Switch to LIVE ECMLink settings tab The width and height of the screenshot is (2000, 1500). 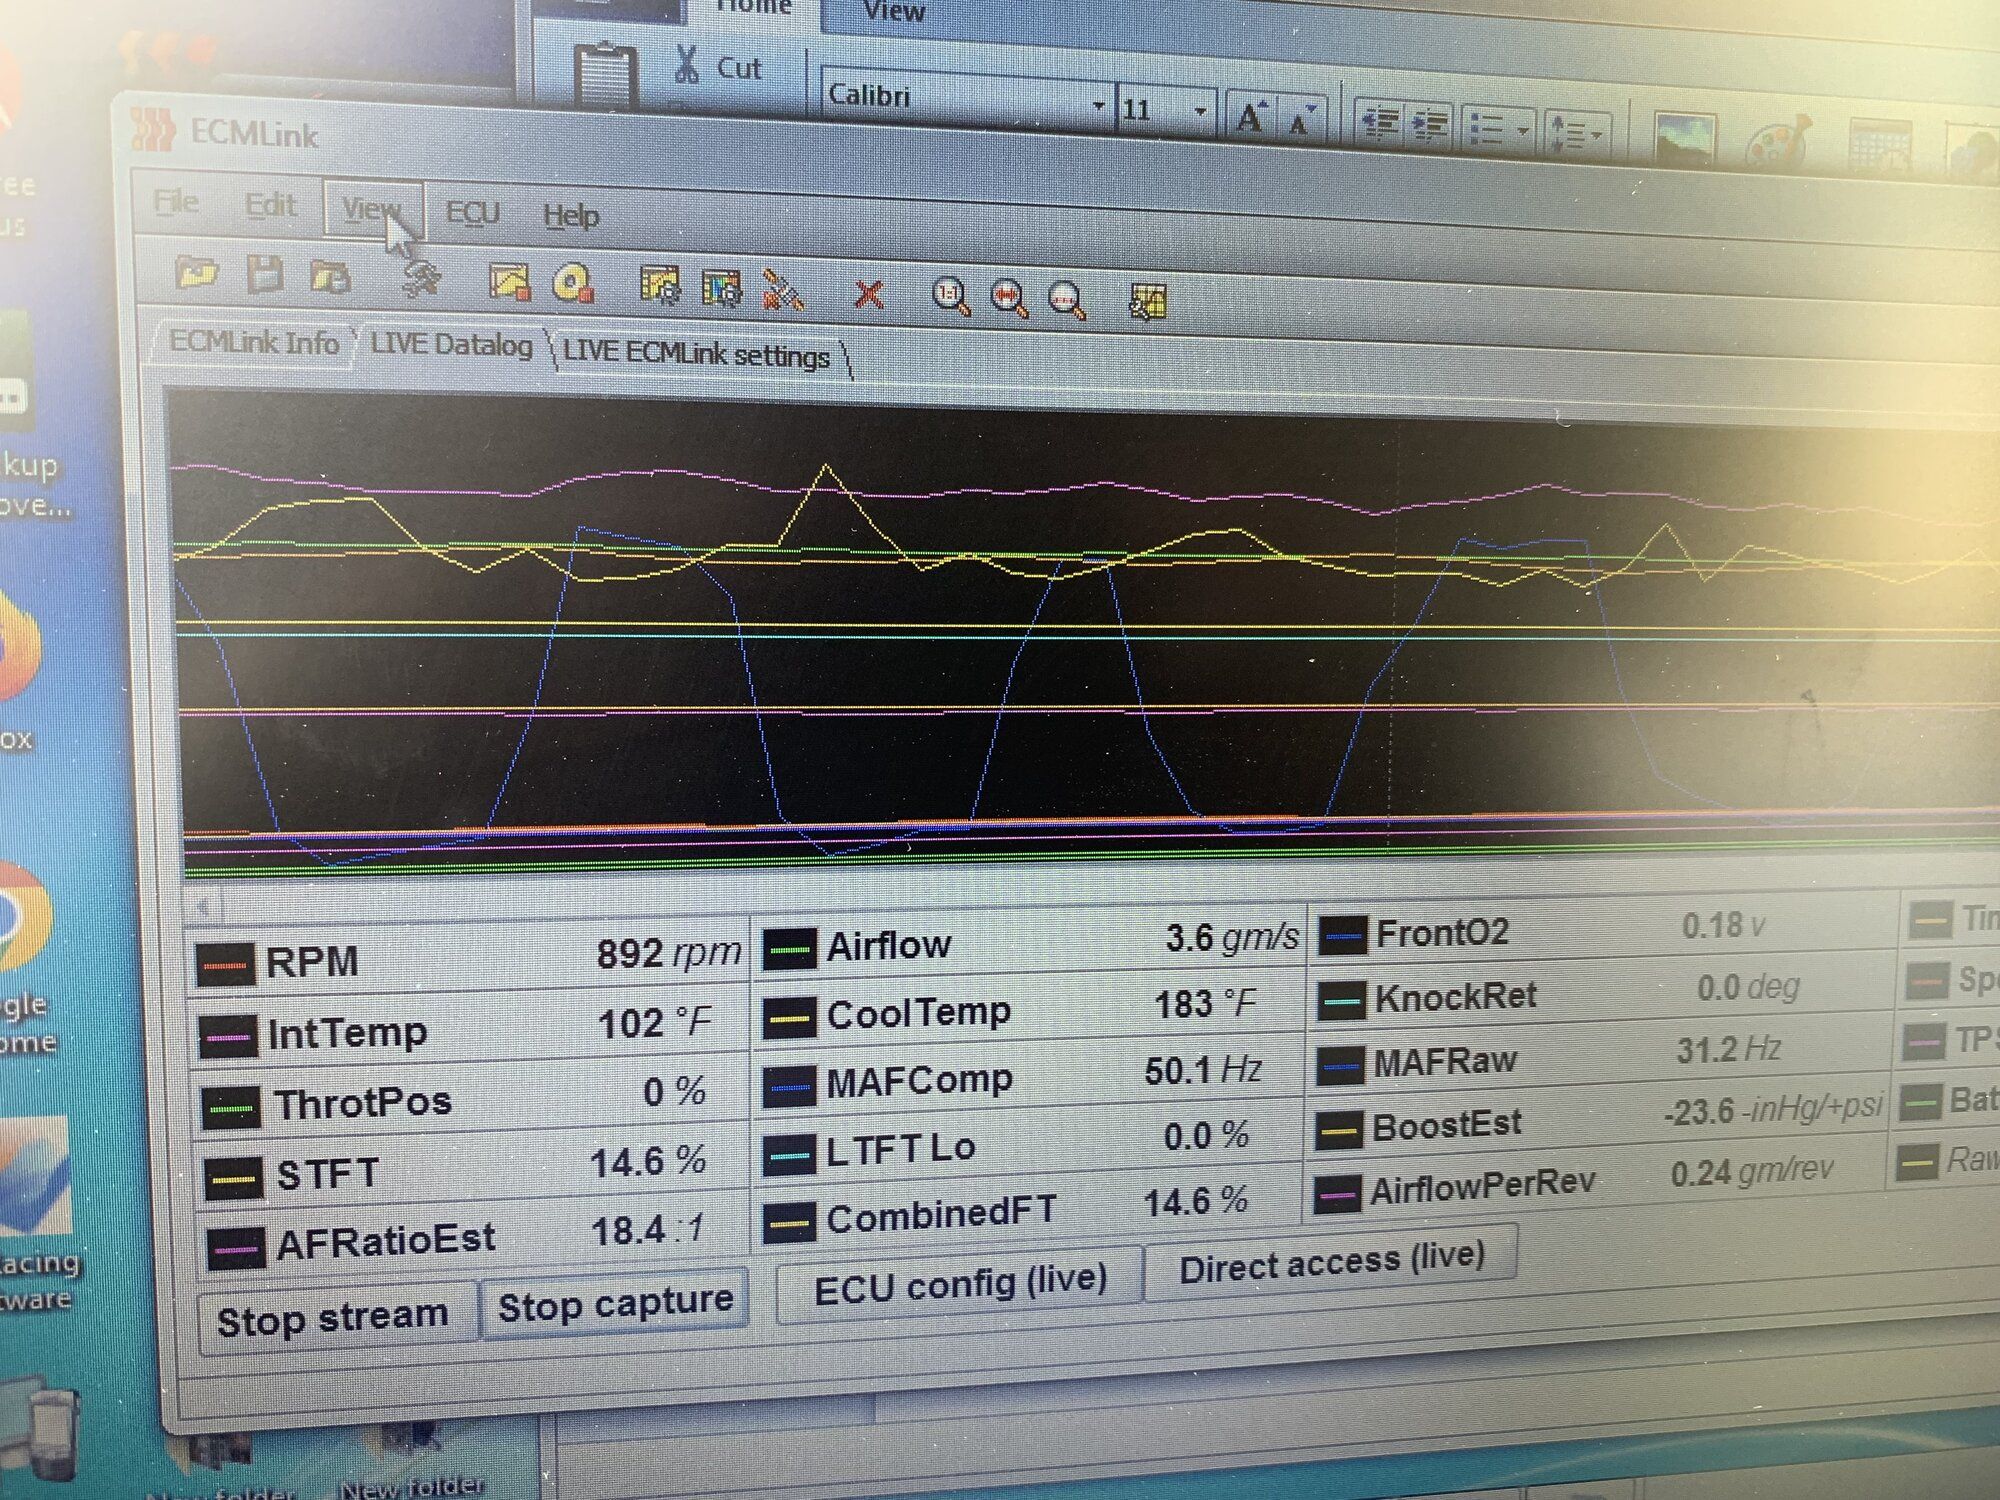(x=697, y=355)
